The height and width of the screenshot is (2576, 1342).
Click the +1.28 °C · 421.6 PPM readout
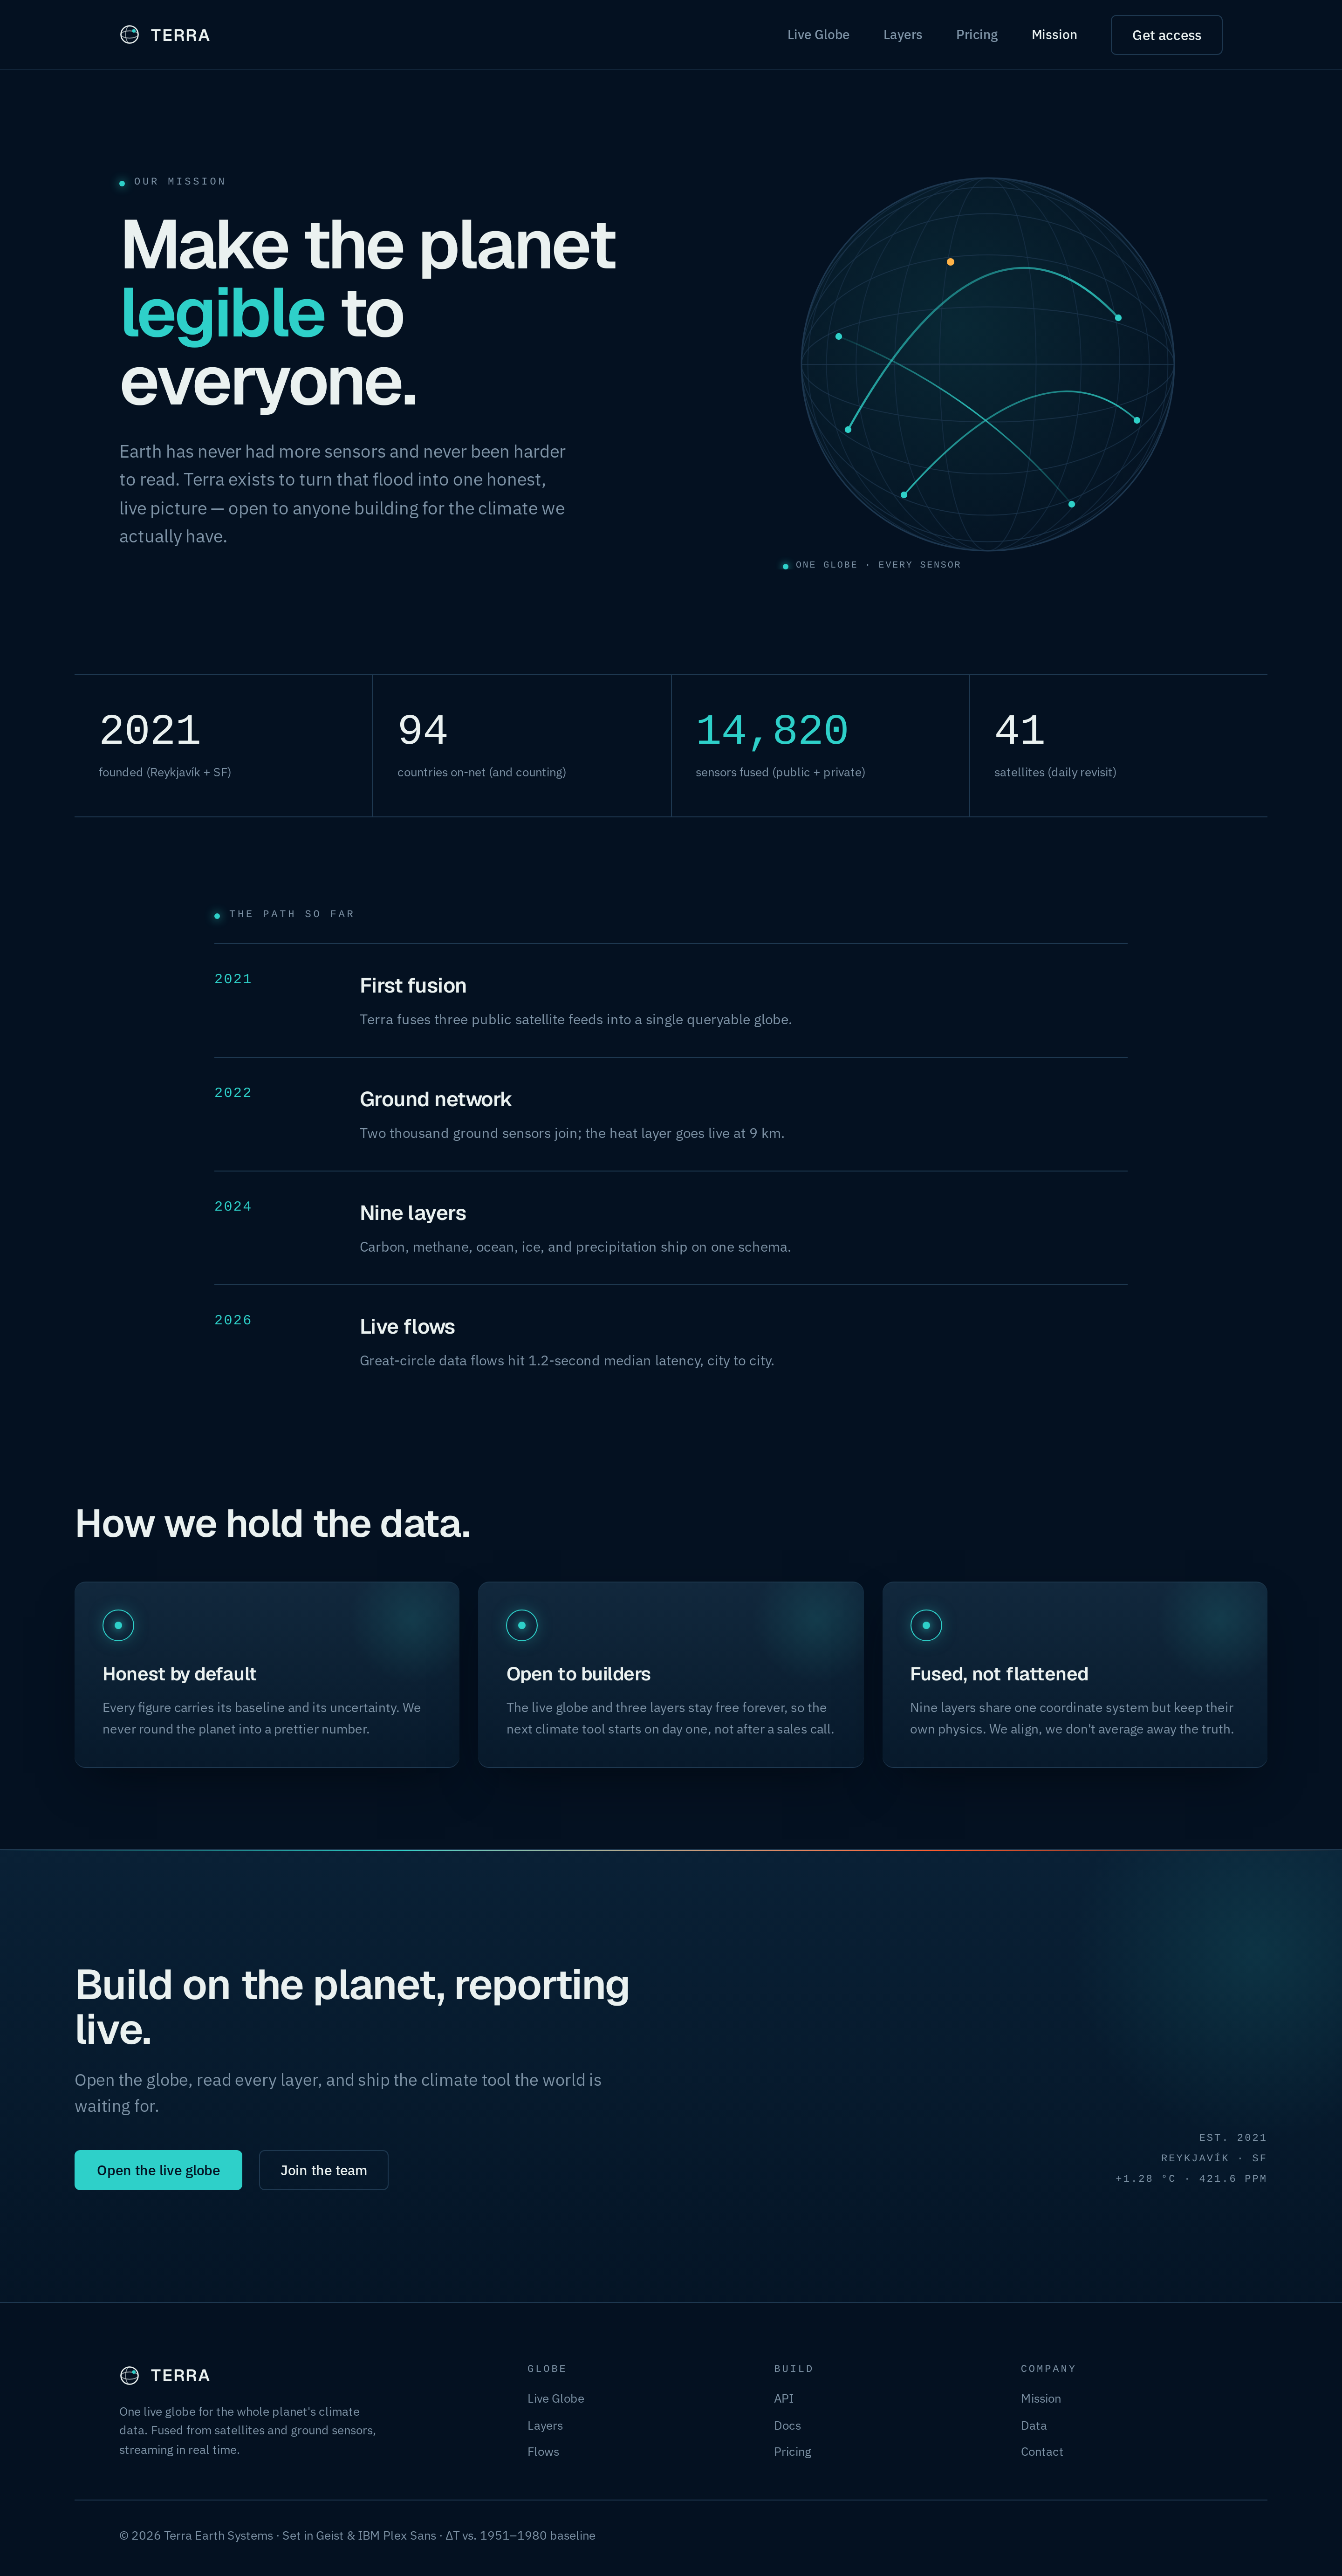tap(1191, 2179)
